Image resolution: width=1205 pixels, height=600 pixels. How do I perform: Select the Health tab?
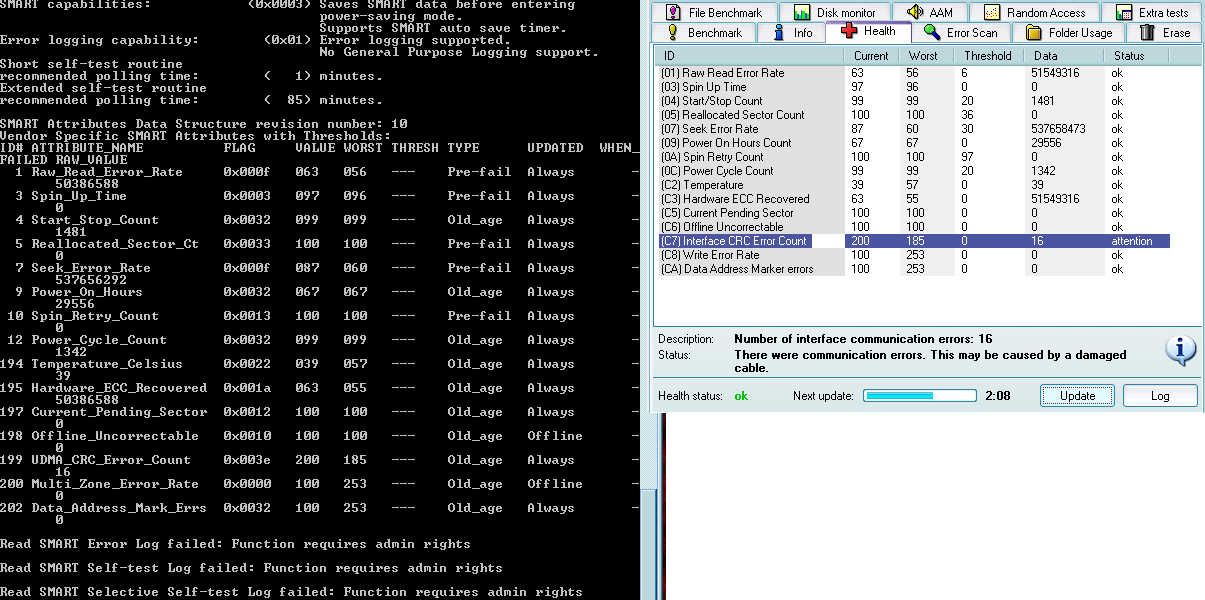[868, 32]
